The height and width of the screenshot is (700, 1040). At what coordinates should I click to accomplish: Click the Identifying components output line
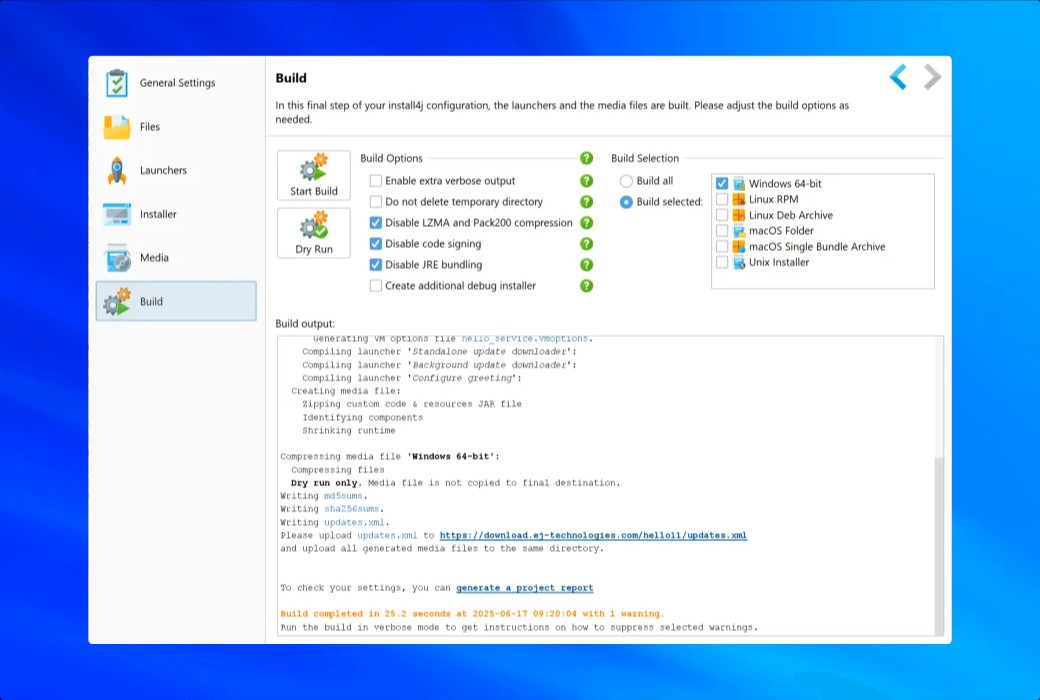362,417
